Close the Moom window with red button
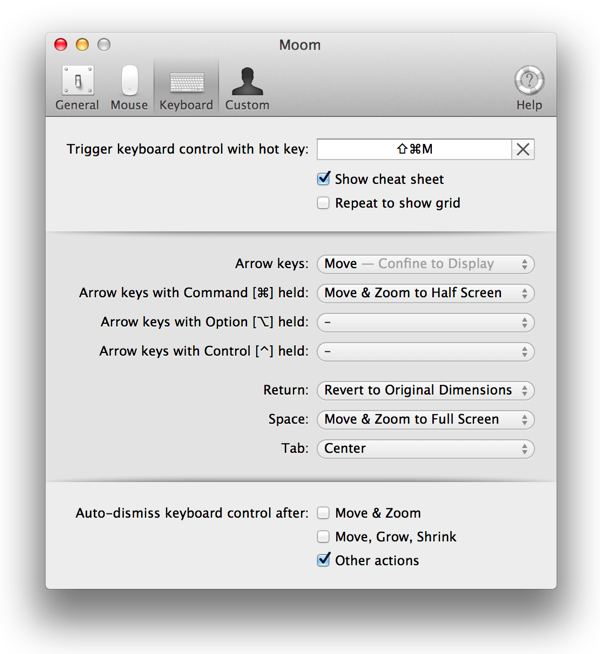The width and height of the screenshot is (600, 654). (61, 44)
